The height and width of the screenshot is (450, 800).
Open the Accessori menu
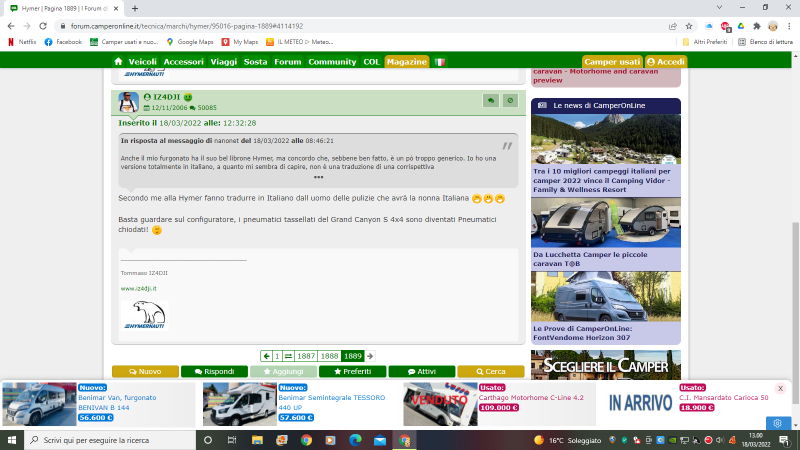pyautogui.click(x=183, y=62)
